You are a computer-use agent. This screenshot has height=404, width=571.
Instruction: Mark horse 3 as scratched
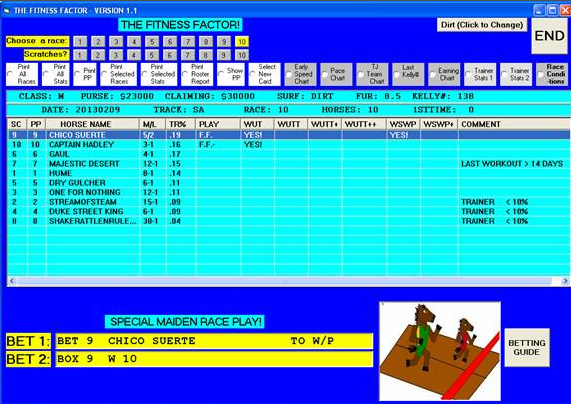[116, 55]
